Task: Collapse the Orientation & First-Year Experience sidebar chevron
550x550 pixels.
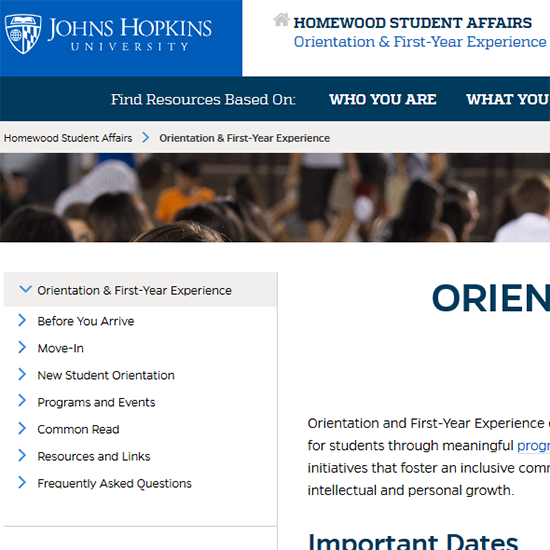Action: [x=25, y=289]
